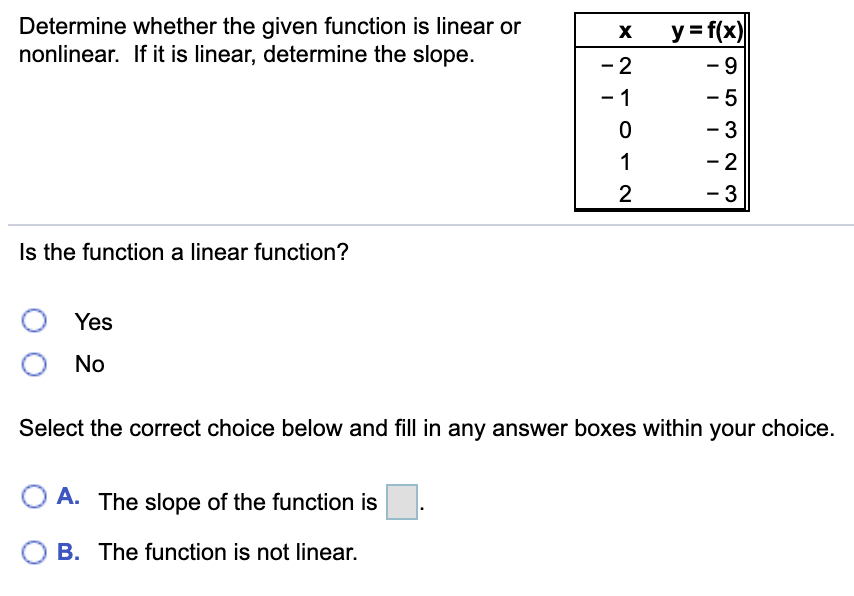Click the table header labeled x

pyautogui.click(x=623, y=30)
